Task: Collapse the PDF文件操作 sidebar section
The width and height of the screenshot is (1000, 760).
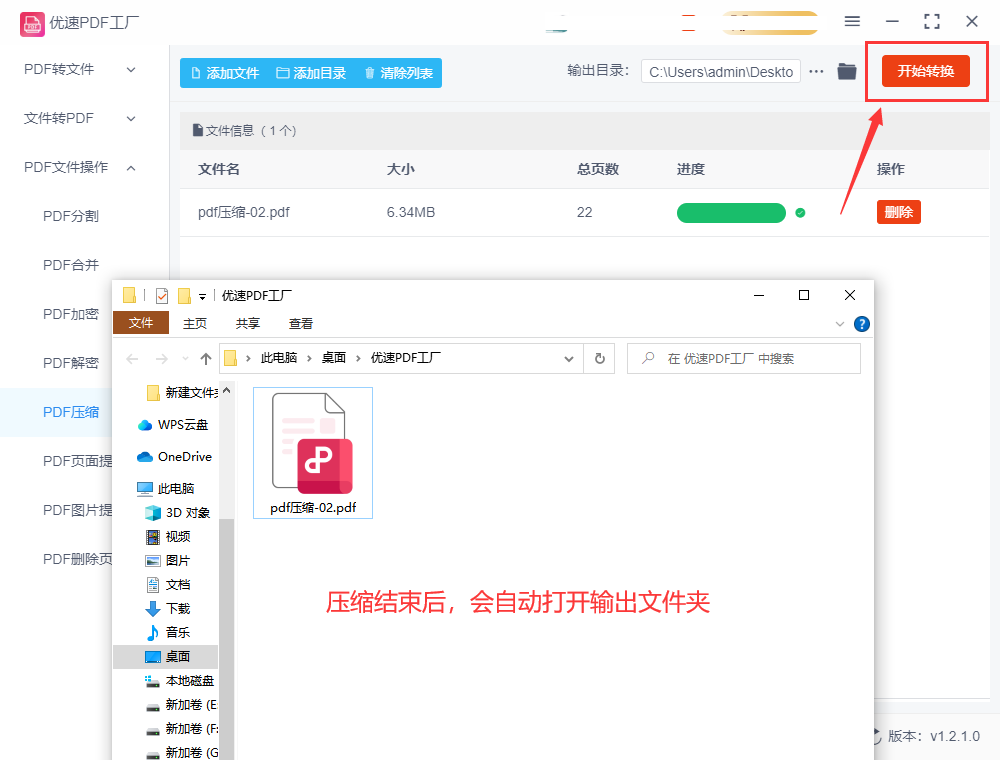Action: [131, 168]
